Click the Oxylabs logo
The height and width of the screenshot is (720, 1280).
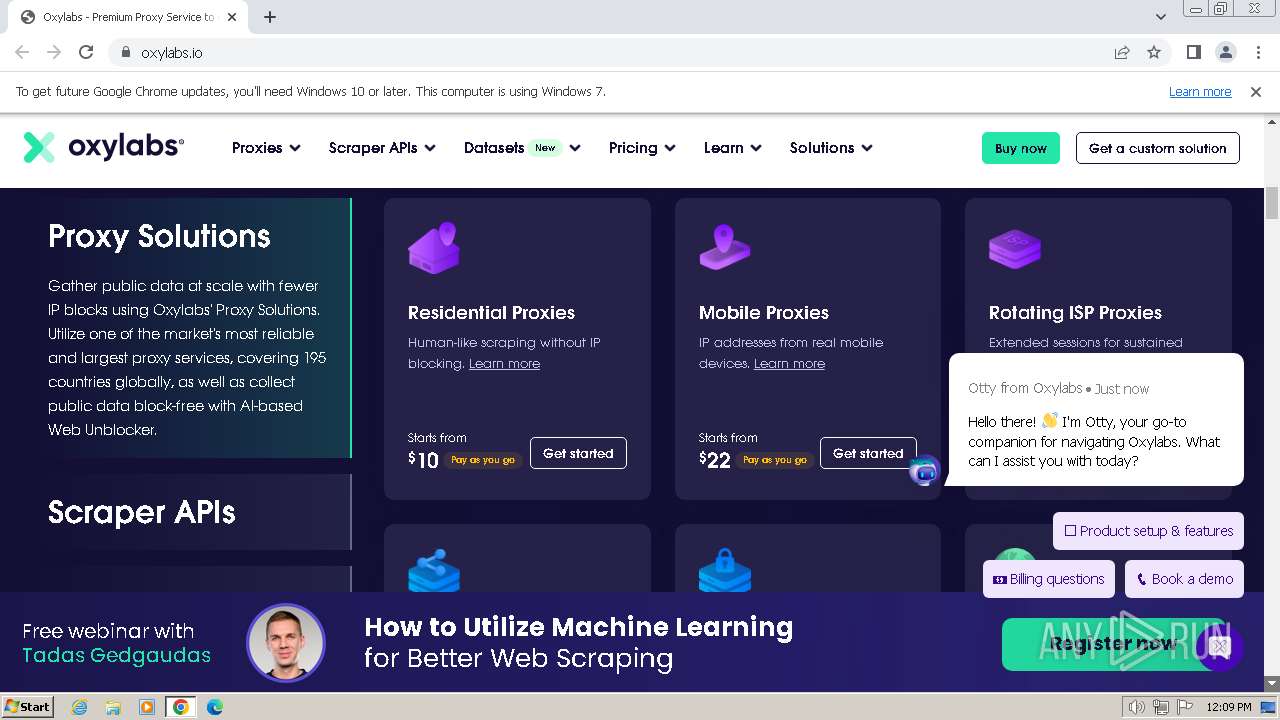(x=104, y=147)
